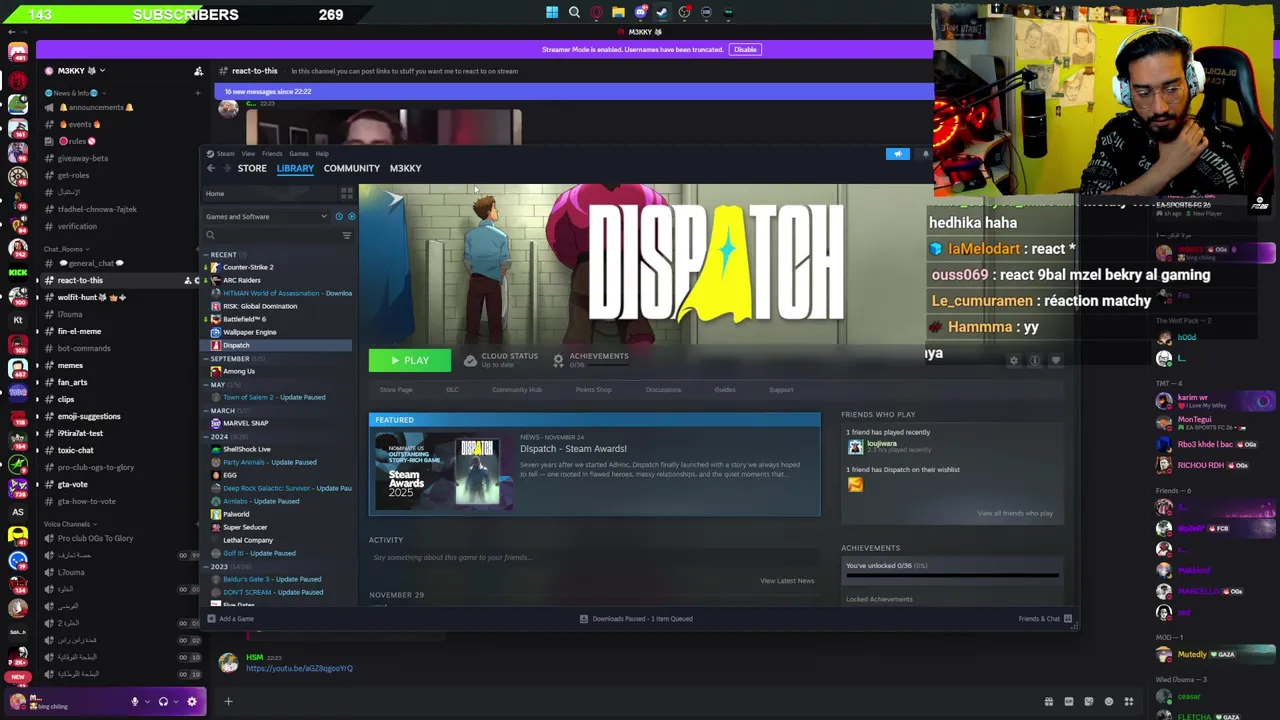
Task: Open Friends & Chat icon in Steam
Action: coord(1068,619)
